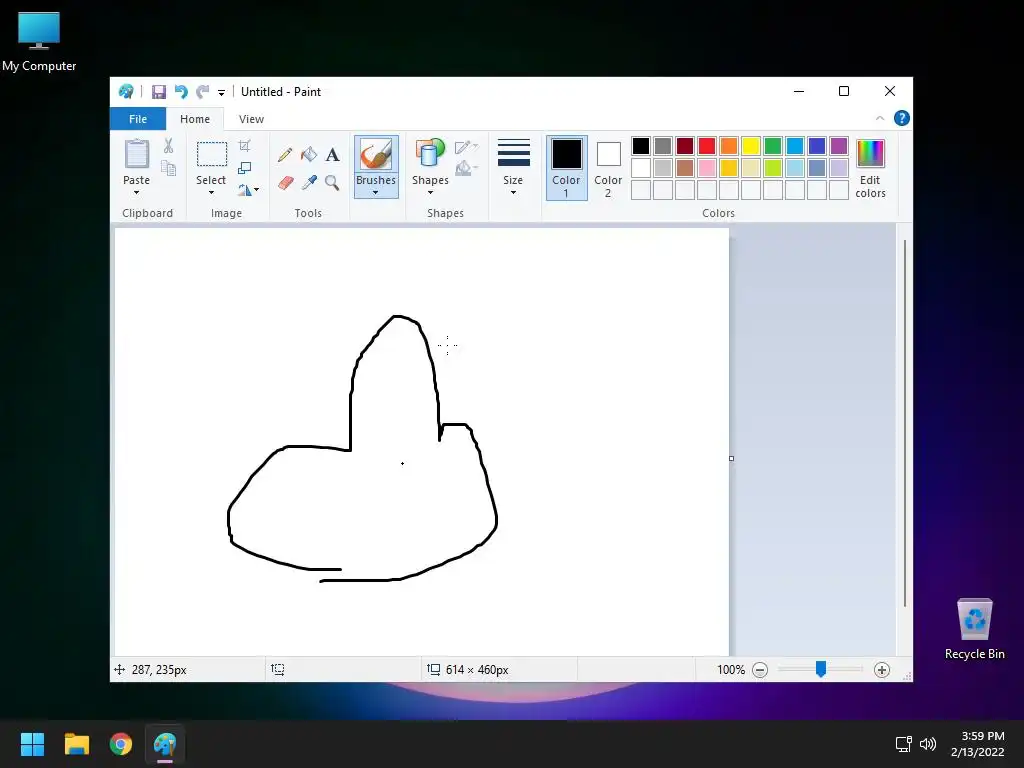
Task: Redo the last undone action
Action: click(x=203, y=92)
